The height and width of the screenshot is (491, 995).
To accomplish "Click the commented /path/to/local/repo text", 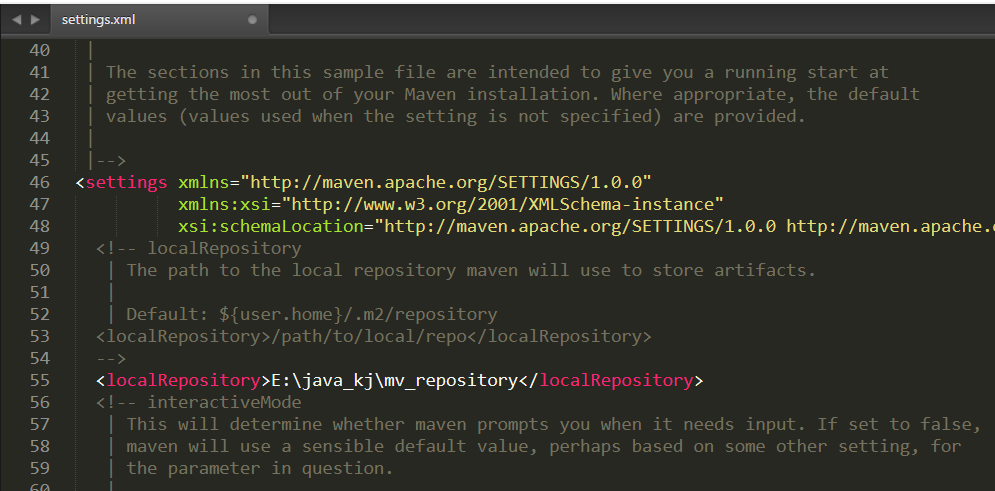I will (369, 336).
